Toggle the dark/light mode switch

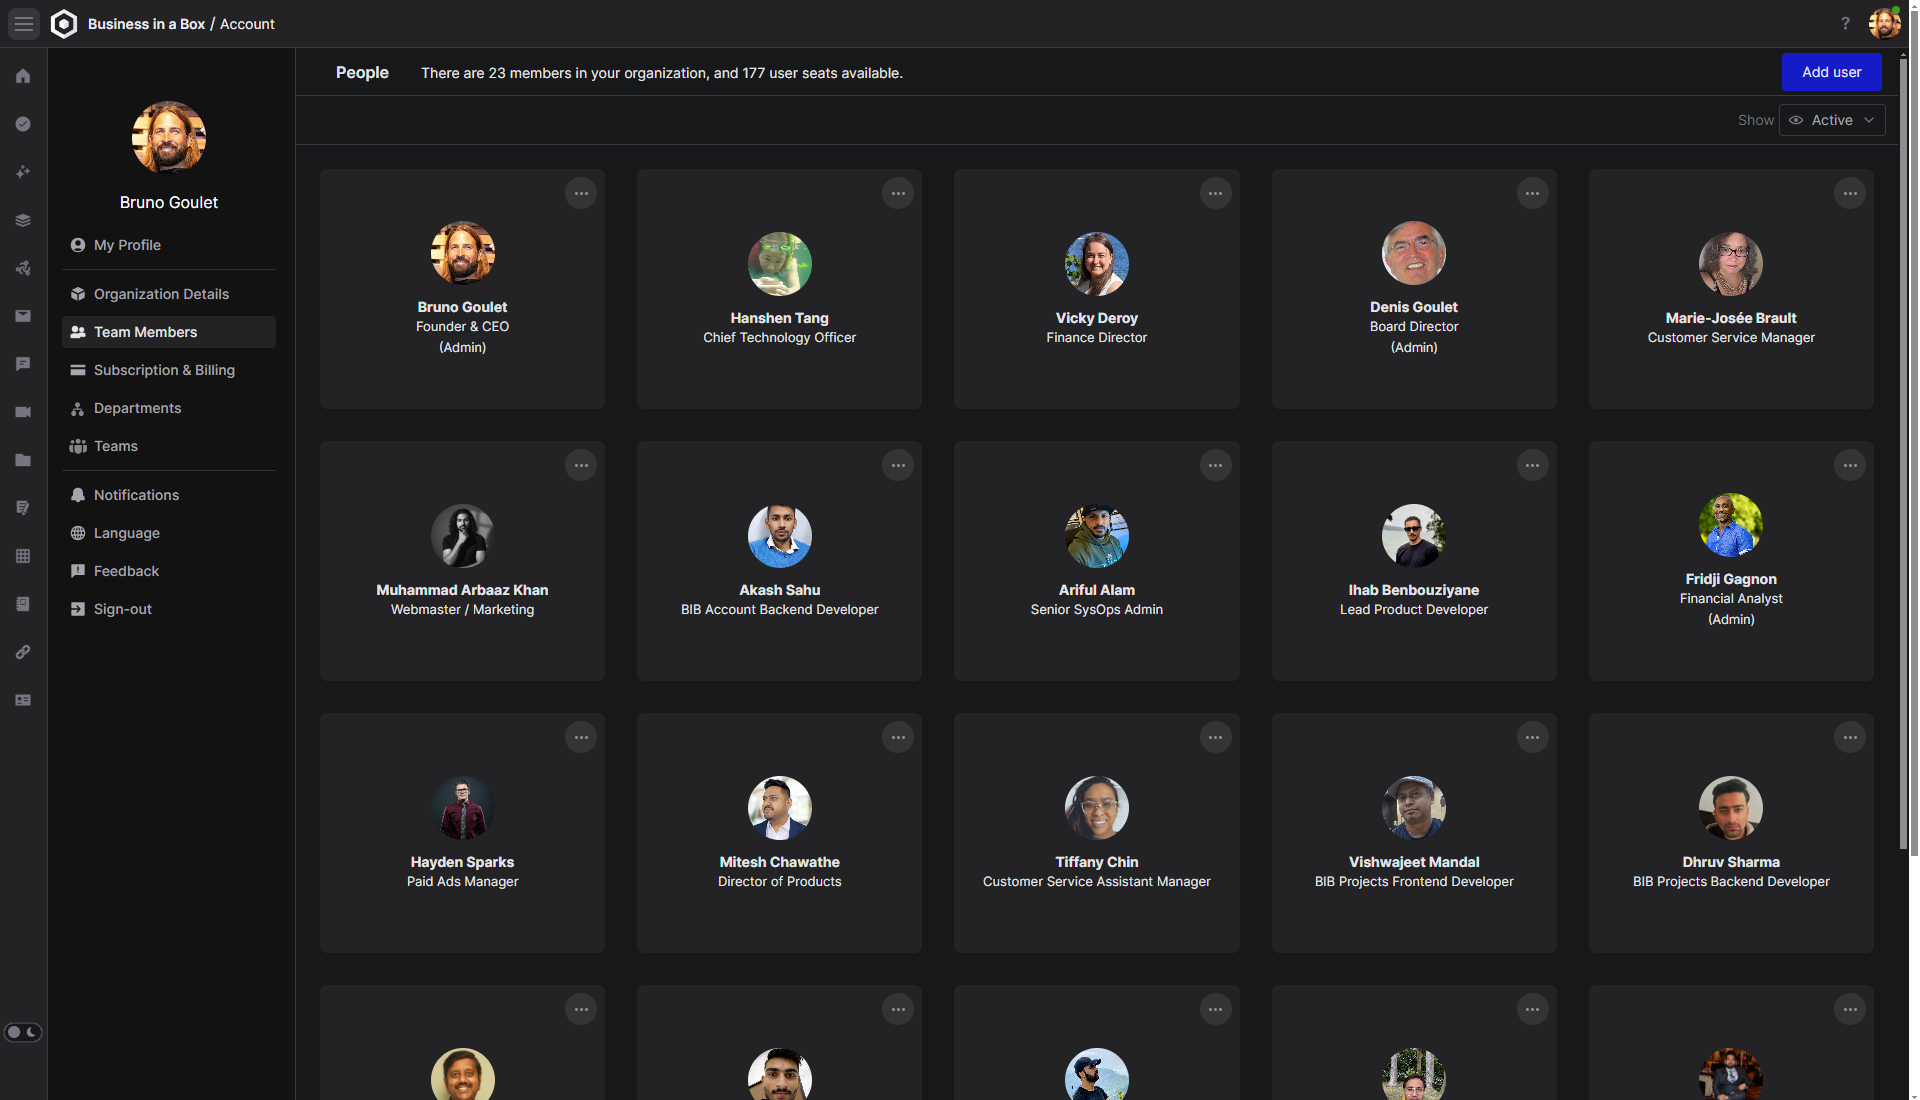coord(23,1032)
